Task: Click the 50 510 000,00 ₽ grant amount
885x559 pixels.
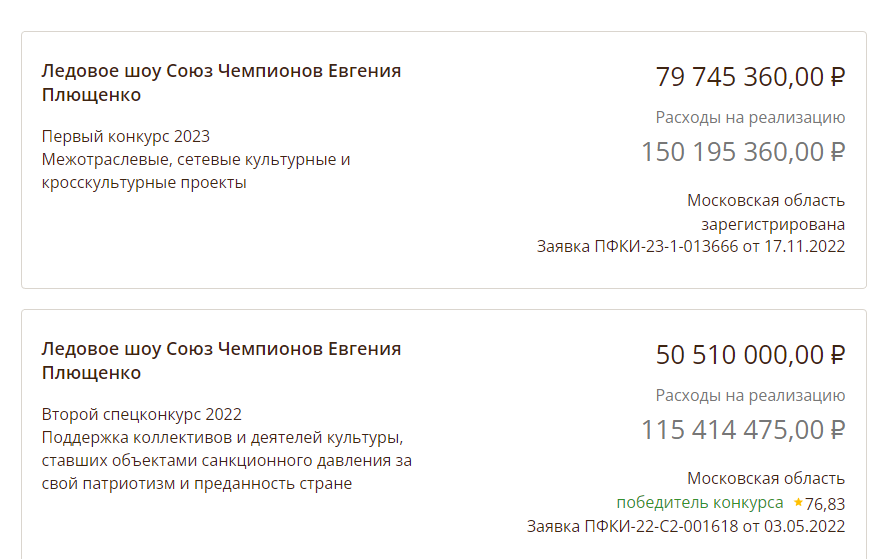Action: pos(750,354)
